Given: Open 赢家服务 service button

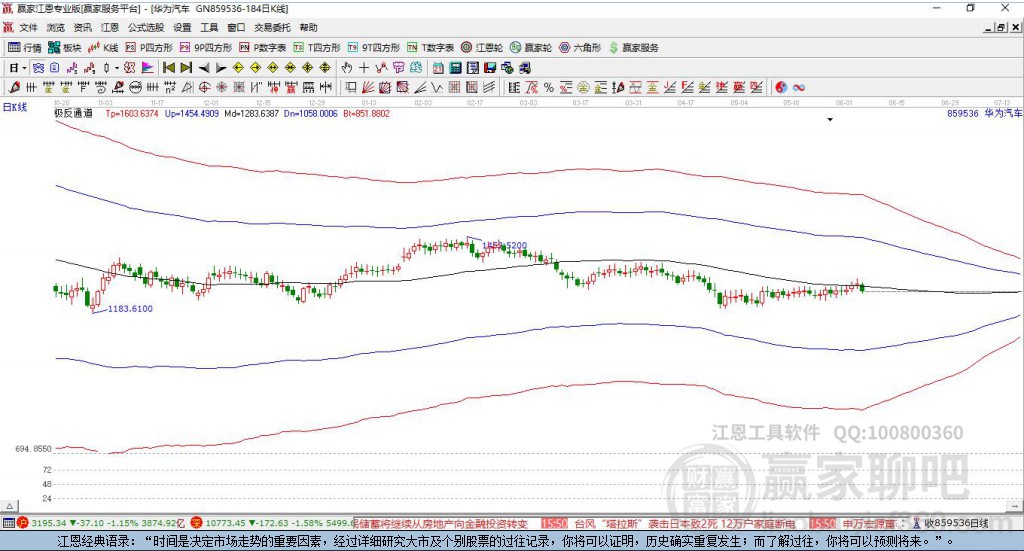Looking at the screenshot, I should click(633, 48).
